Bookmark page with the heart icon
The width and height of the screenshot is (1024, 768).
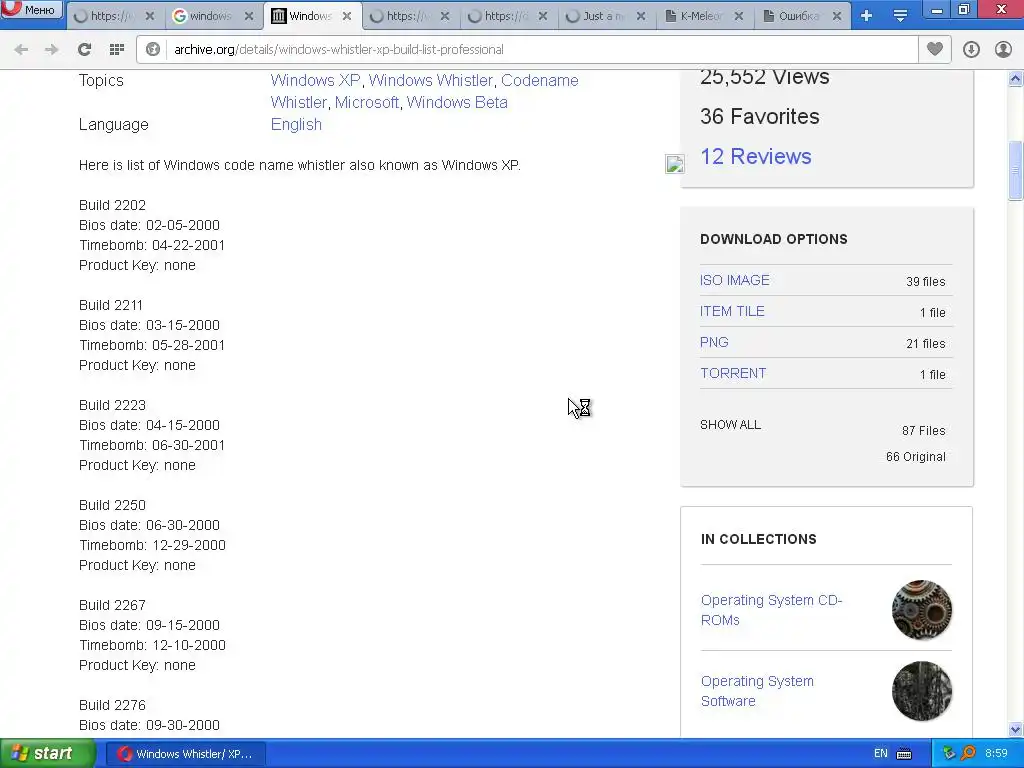pyautogui.click(x=935, y=49)
